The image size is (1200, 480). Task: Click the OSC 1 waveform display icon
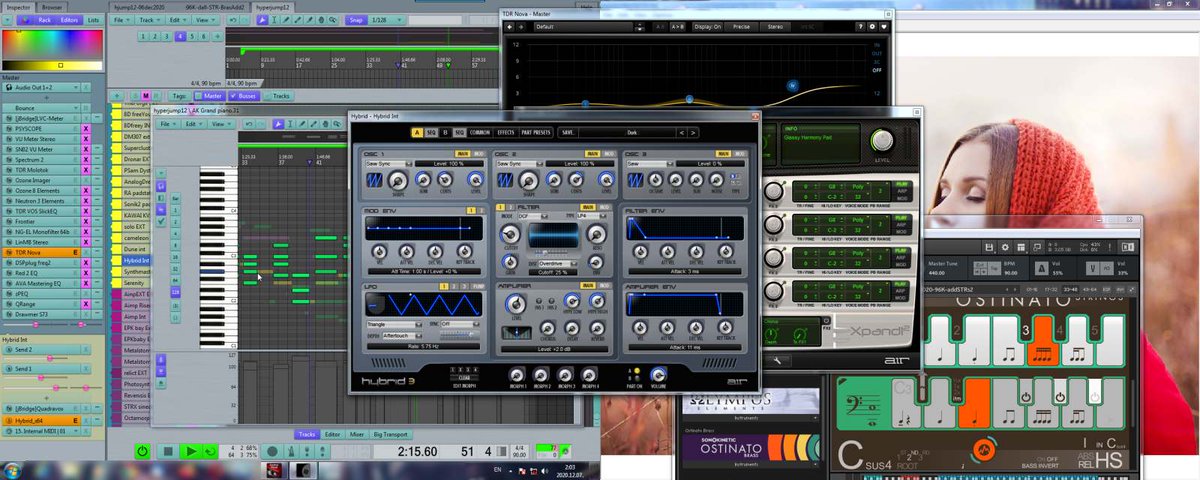coord(375,179)
